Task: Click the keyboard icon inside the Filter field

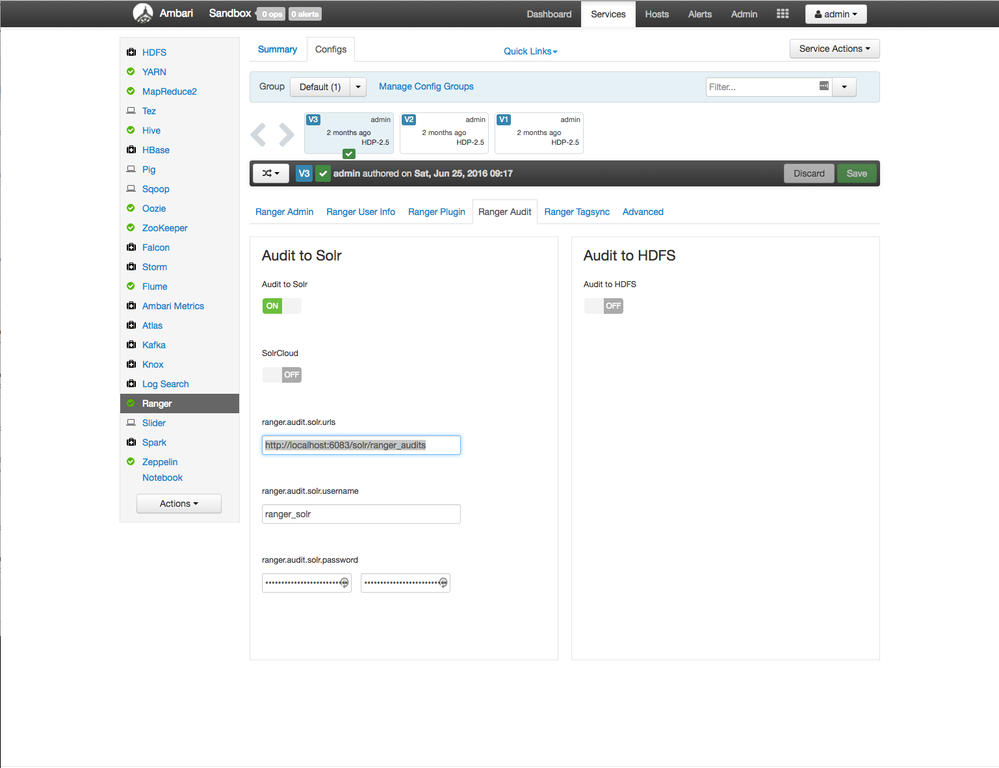Action: (821, 87)
